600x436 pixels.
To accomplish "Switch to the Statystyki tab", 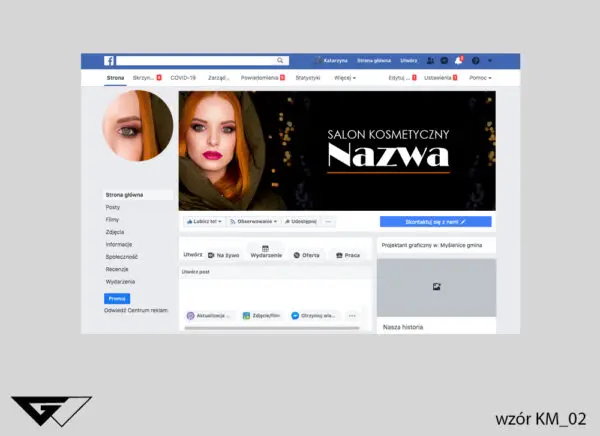I will (x=308, y=77).
